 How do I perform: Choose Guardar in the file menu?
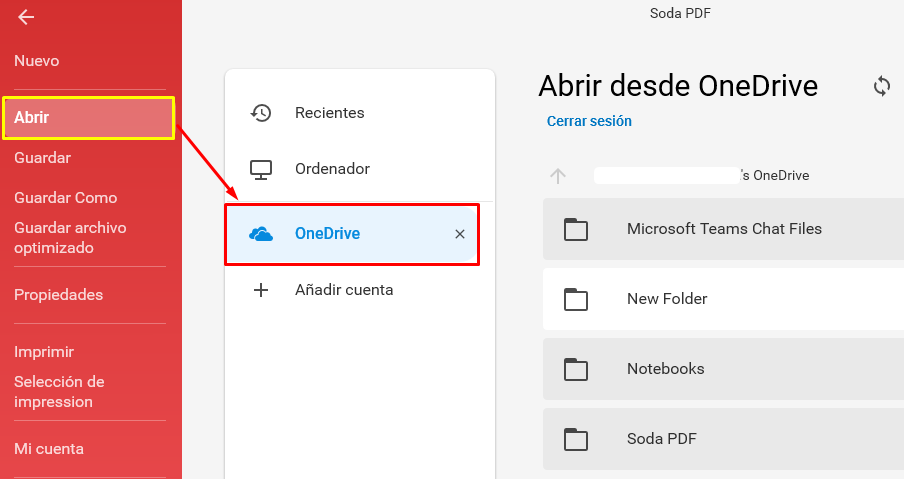click(x=42, y=157)
